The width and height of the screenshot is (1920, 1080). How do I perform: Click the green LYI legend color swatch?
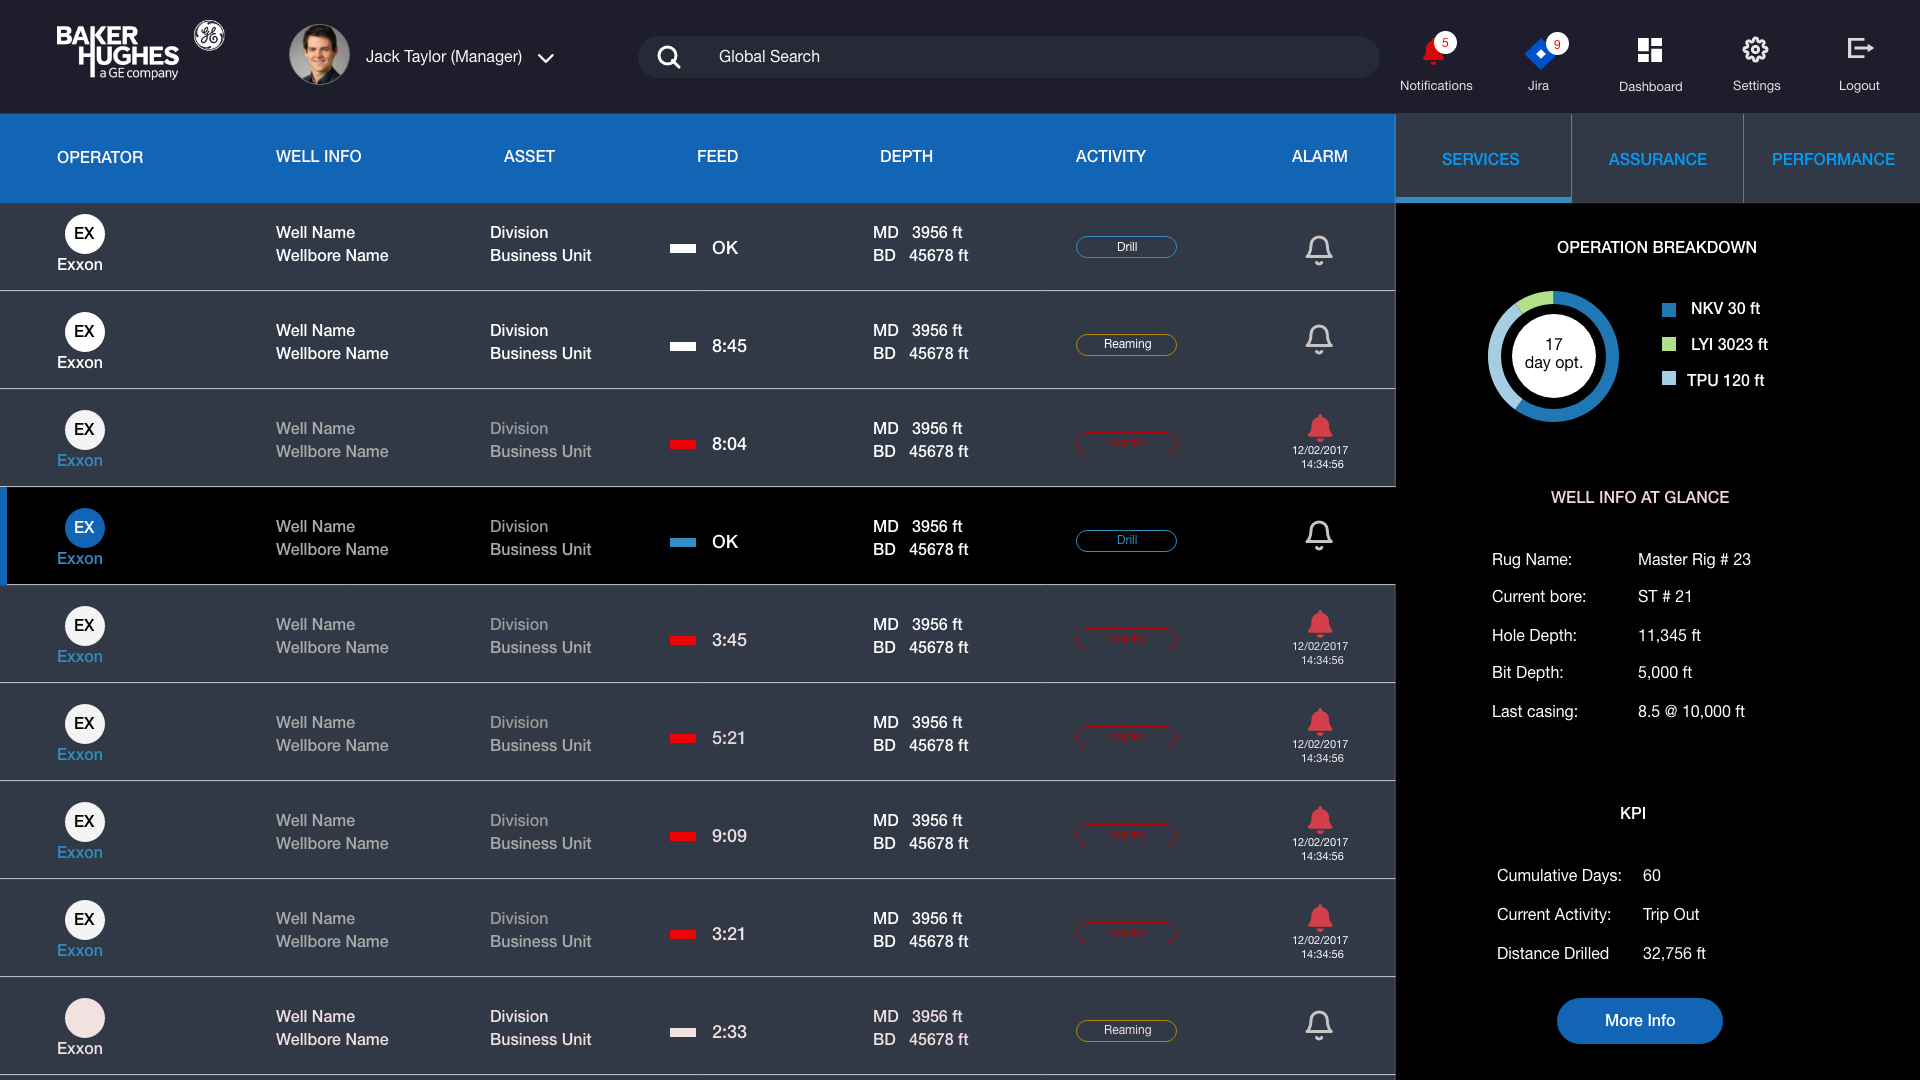[x=1669, y=344]
